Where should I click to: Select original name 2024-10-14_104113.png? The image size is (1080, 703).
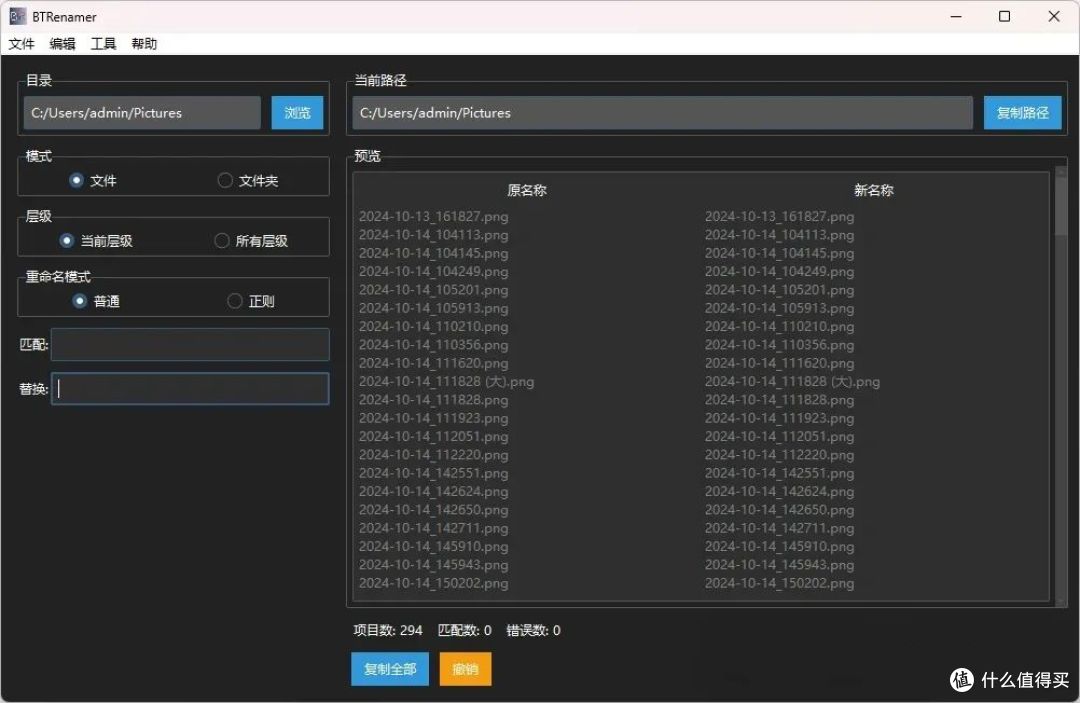pos(433,235)
